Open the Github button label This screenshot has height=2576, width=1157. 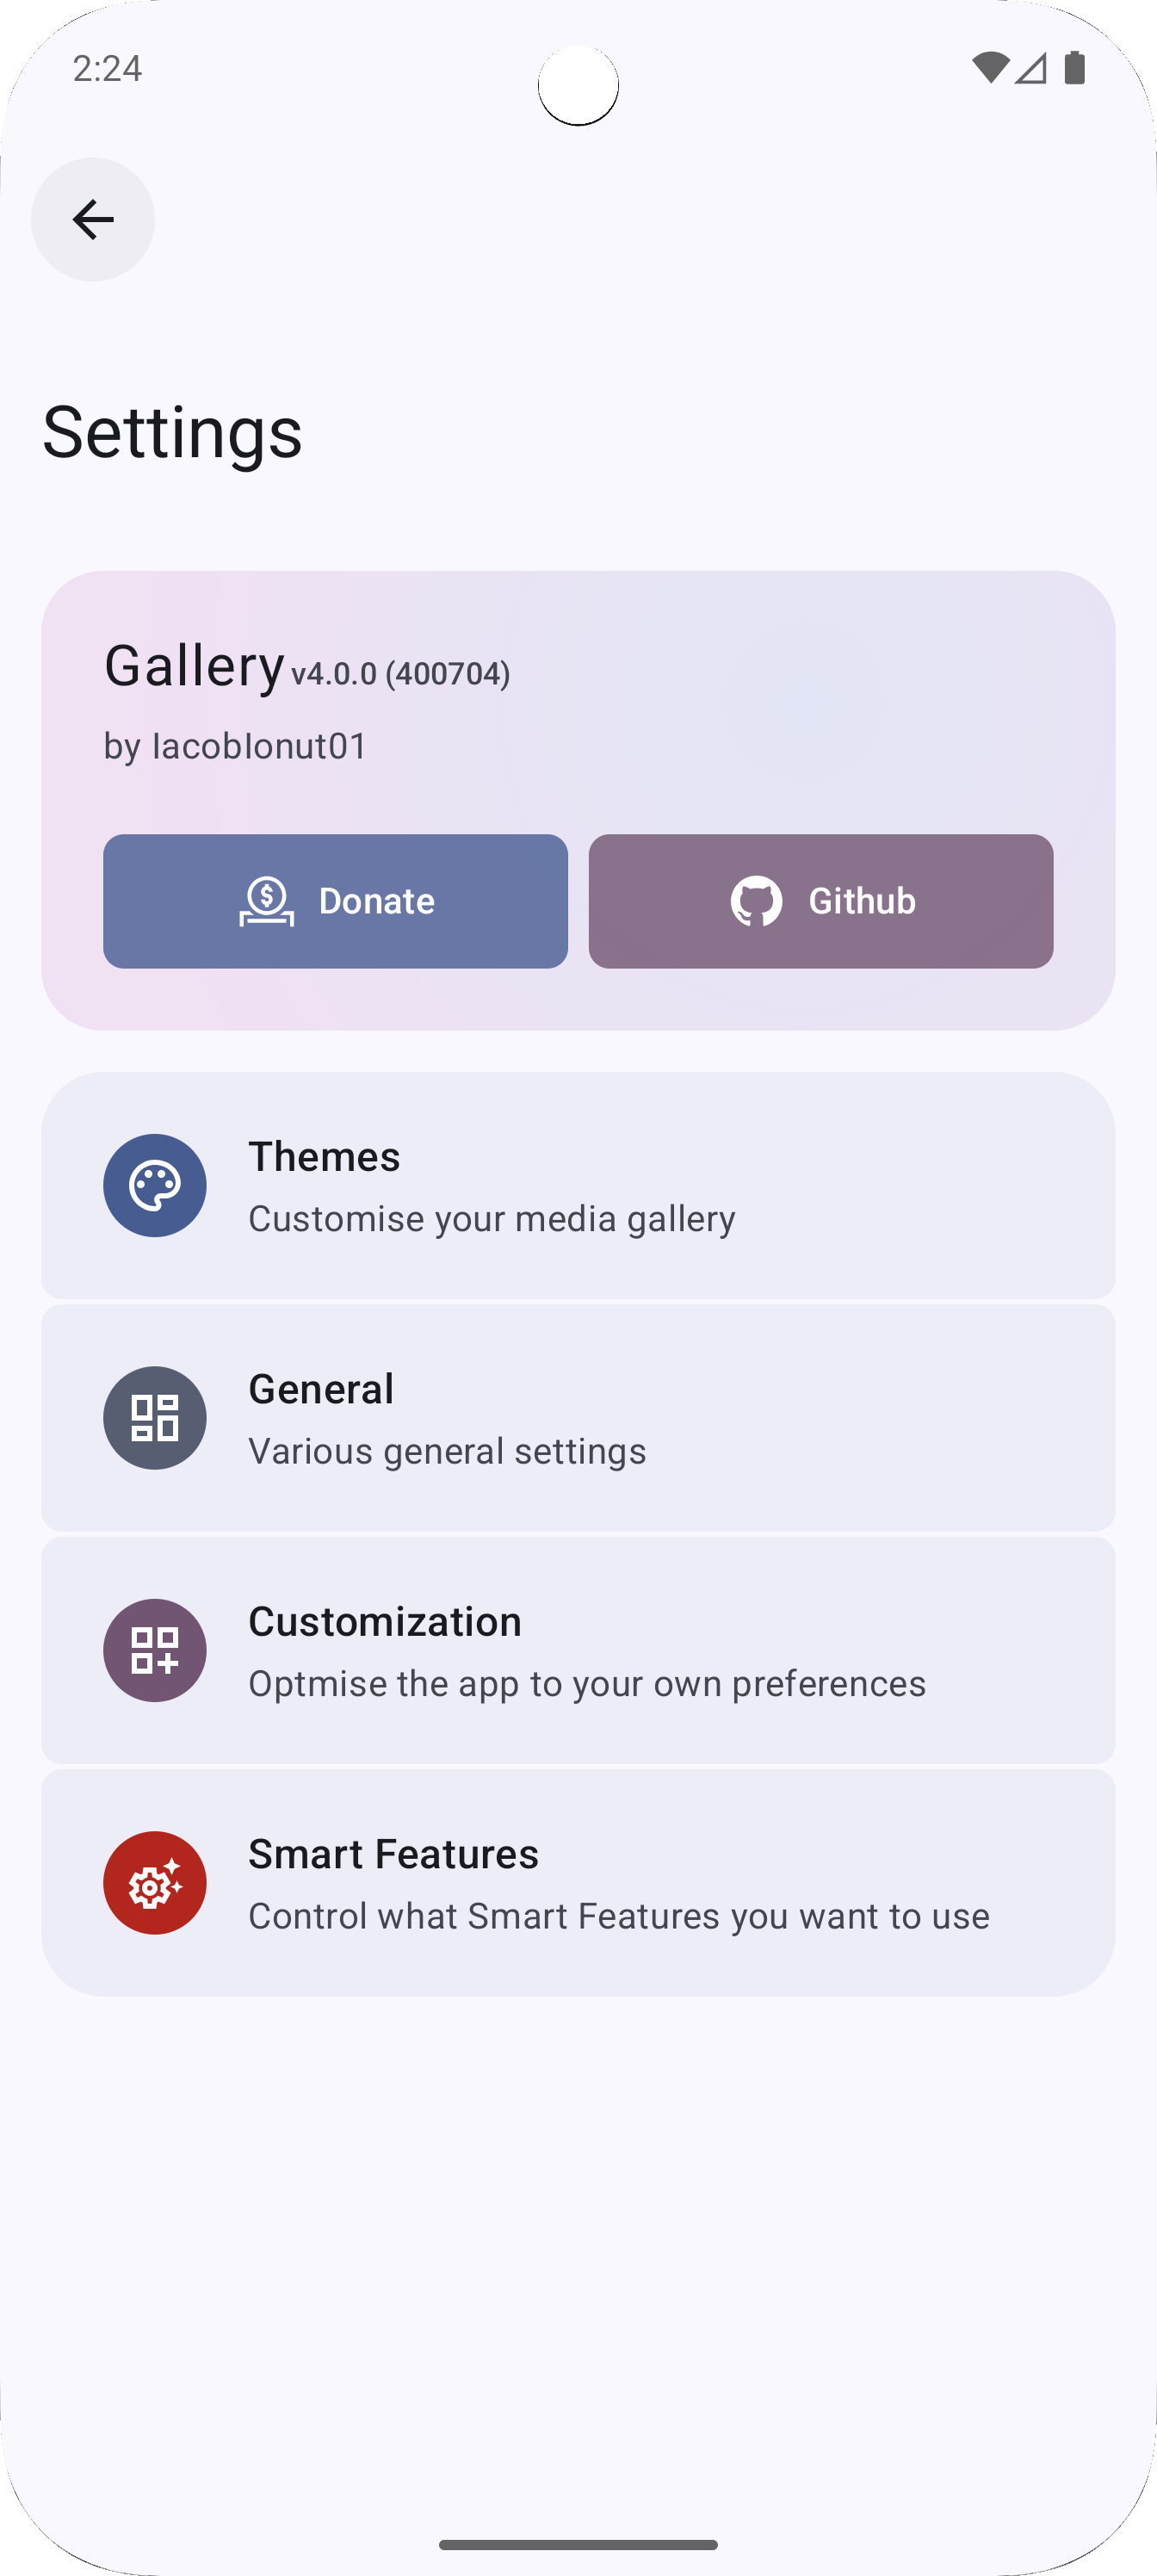[x=861, y=901]
